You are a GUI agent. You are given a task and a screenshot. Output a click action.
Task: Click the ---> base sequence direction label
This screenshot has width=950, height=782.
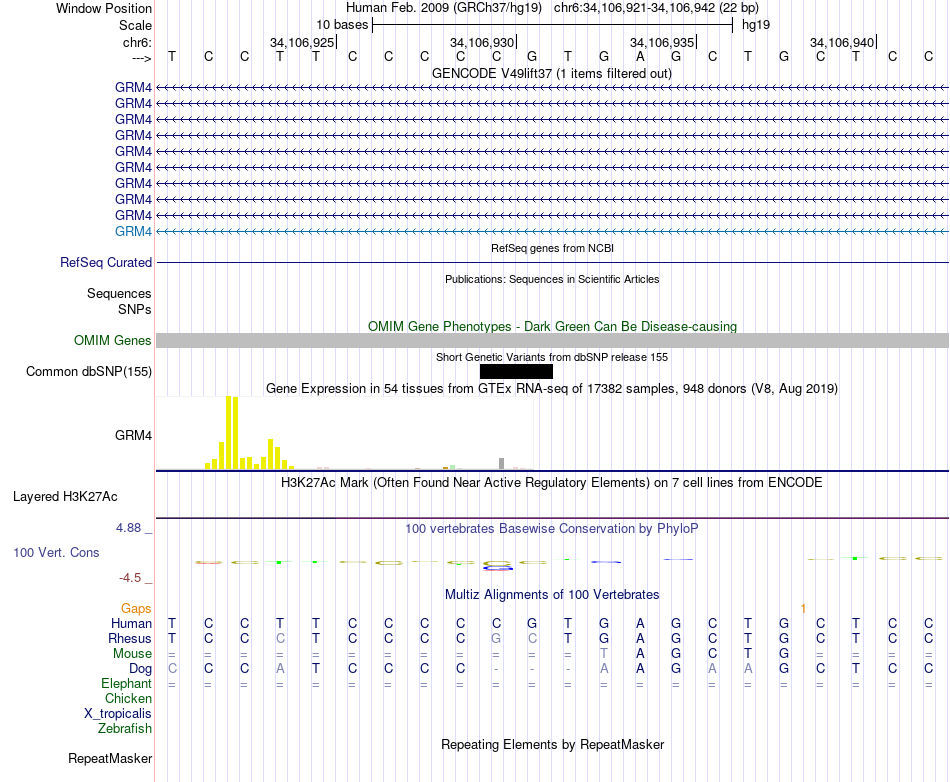point(141,58)
